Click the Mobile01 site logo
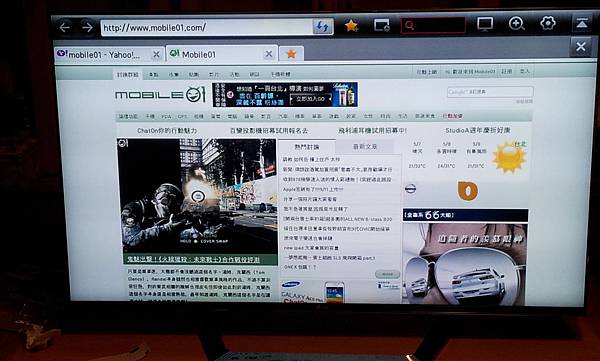The image size is (600, 361). (x=160, y=95)
